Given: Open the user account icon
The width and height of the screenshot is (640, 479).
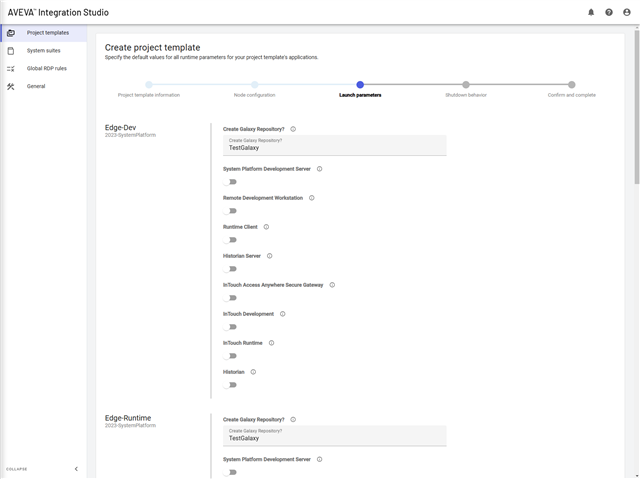Looking at the screenshot, I should point(627,12).
